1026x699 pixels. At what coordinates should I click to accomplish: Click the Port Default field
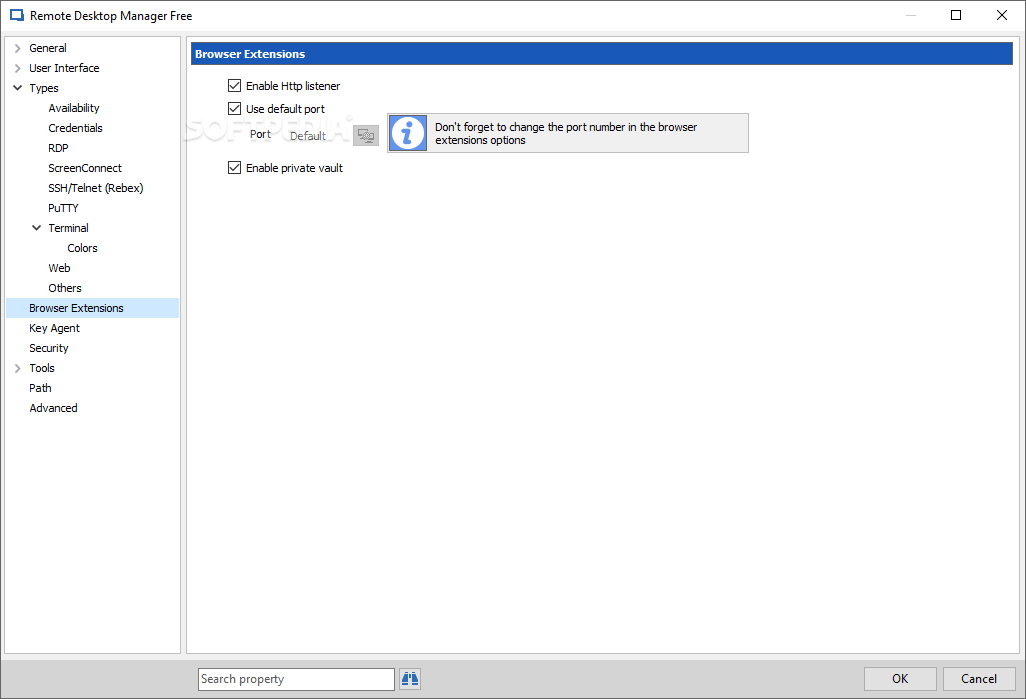[319, 135]
